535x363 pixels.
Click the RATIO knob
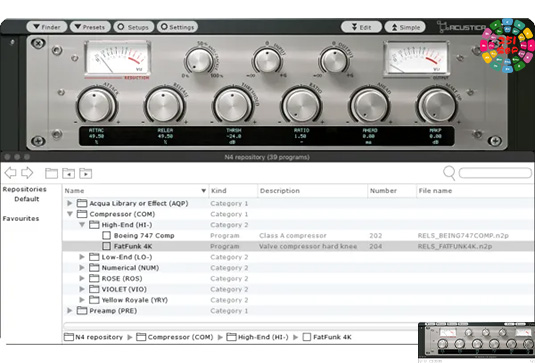[301, 105]
